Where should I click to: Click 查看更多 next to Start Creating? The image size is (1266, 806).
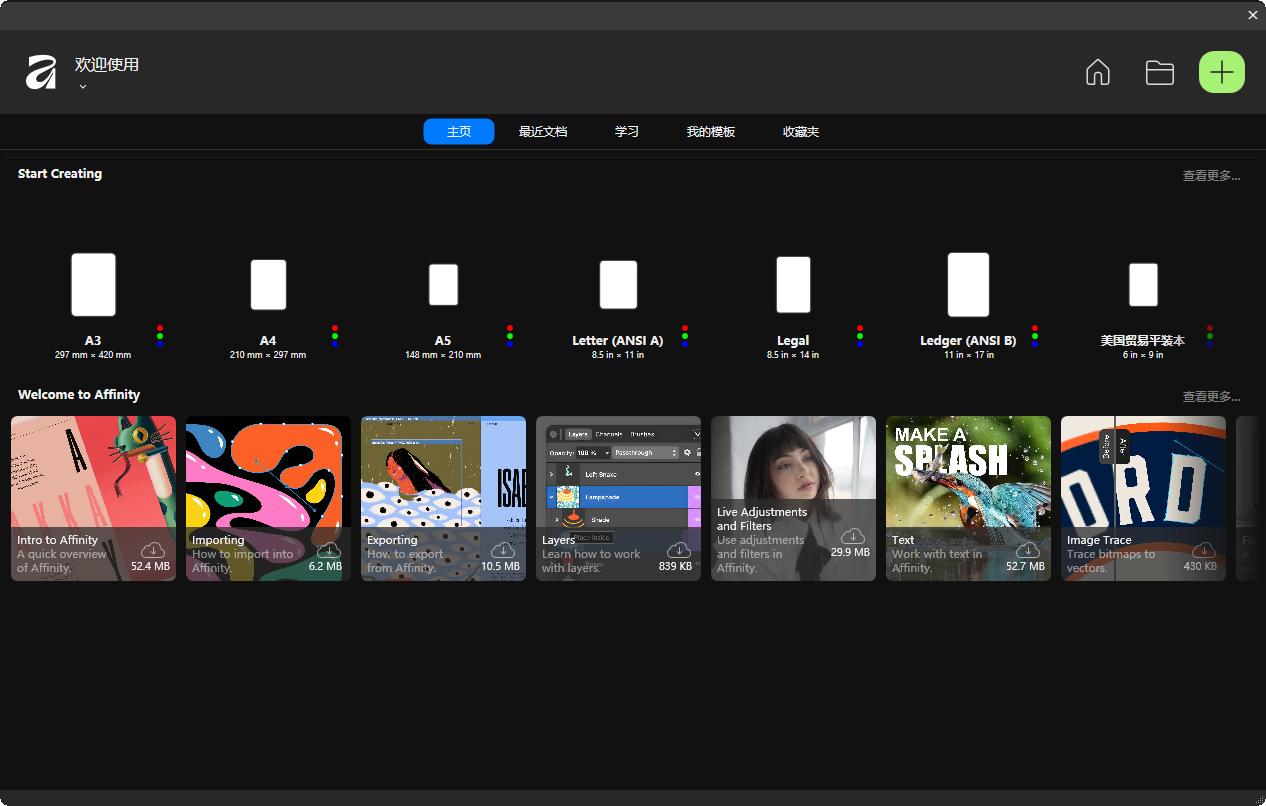[1211, 174]
